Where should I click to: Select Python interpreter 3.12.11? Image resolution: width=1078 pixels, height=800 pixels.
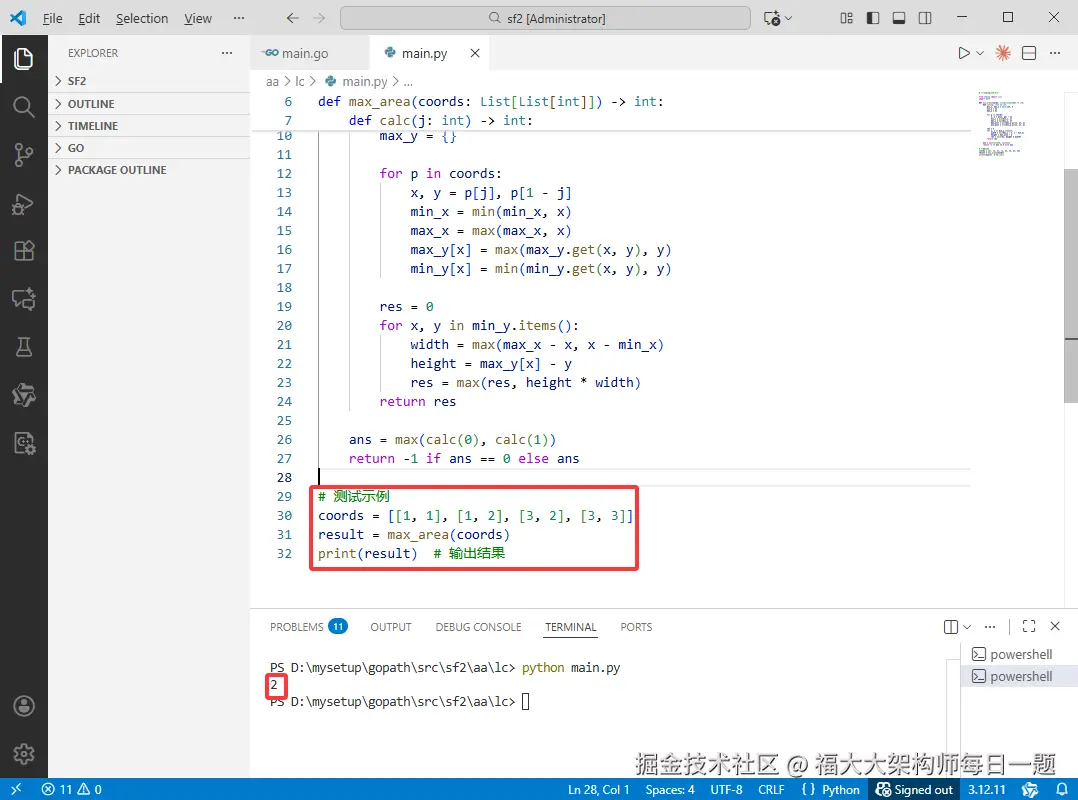click(987, 790)
